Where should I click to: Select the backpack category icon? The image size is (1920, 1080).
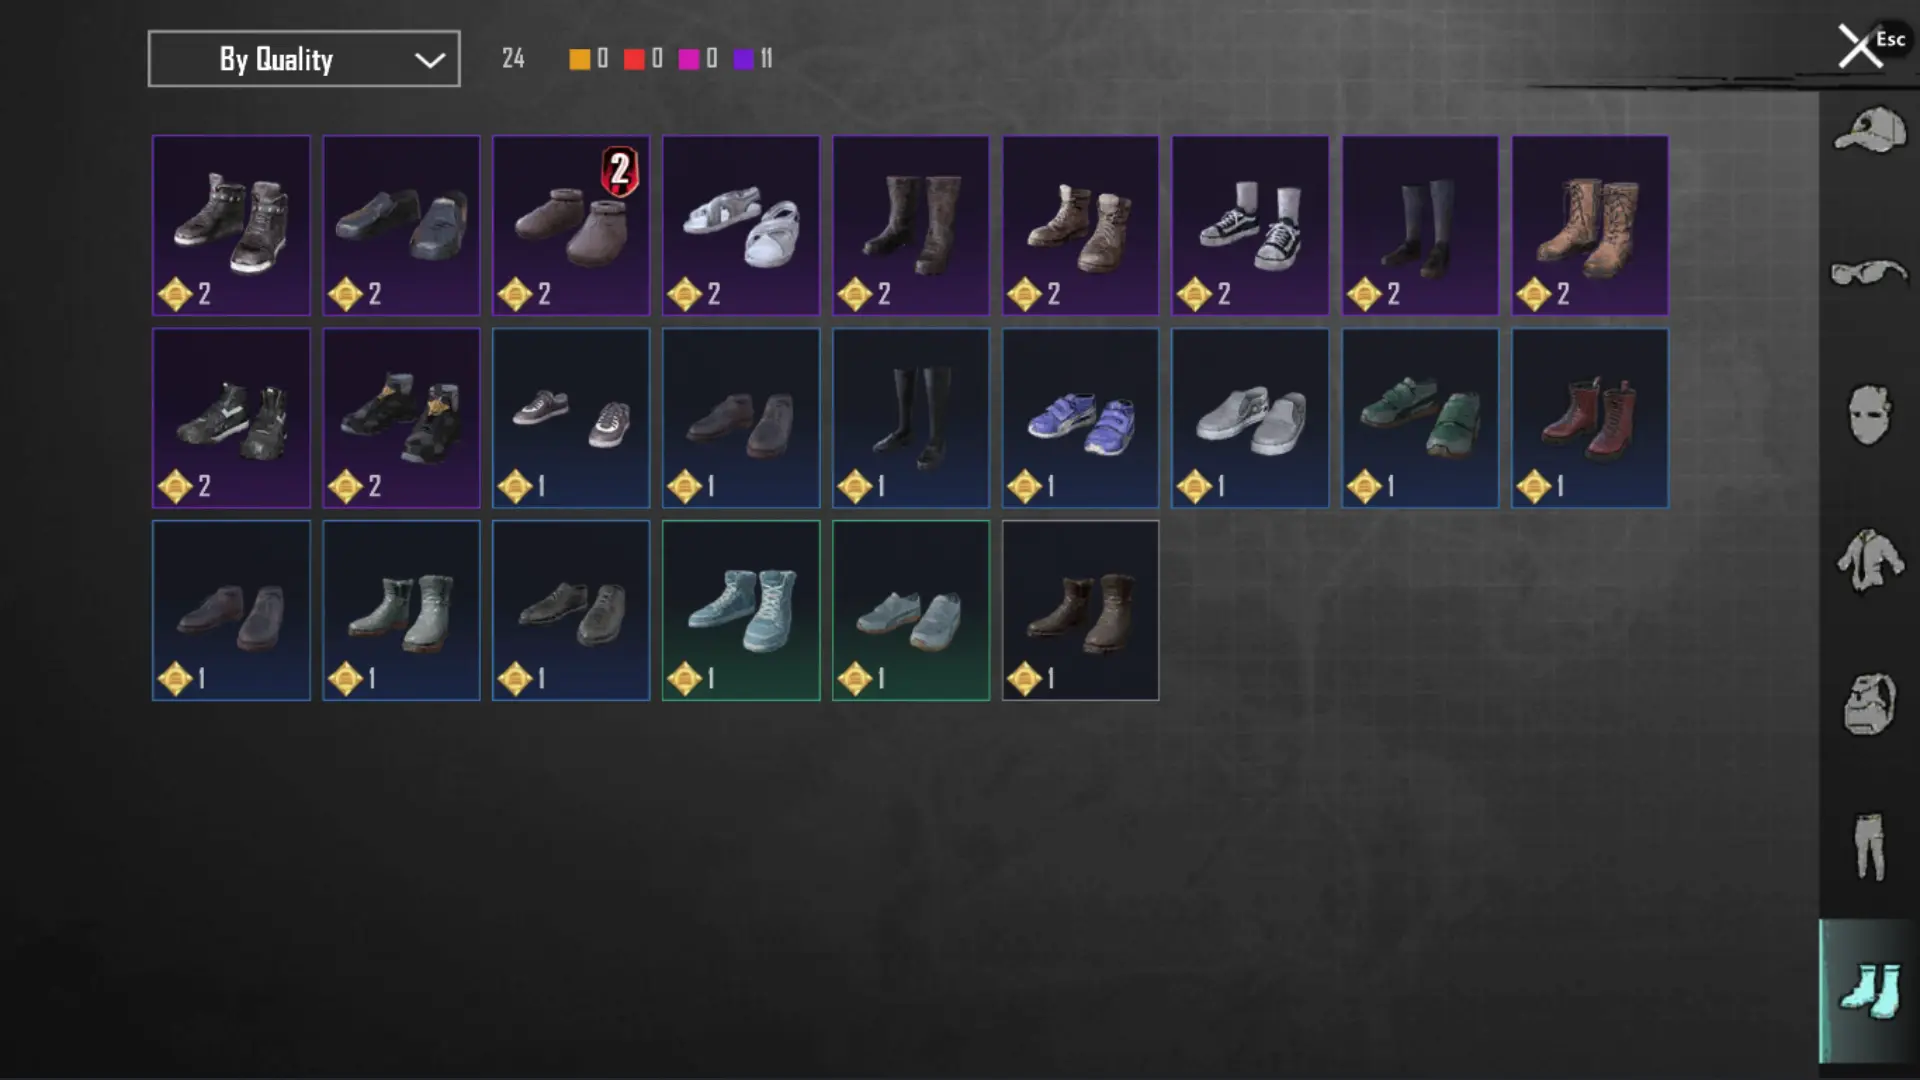point(1869,703)
